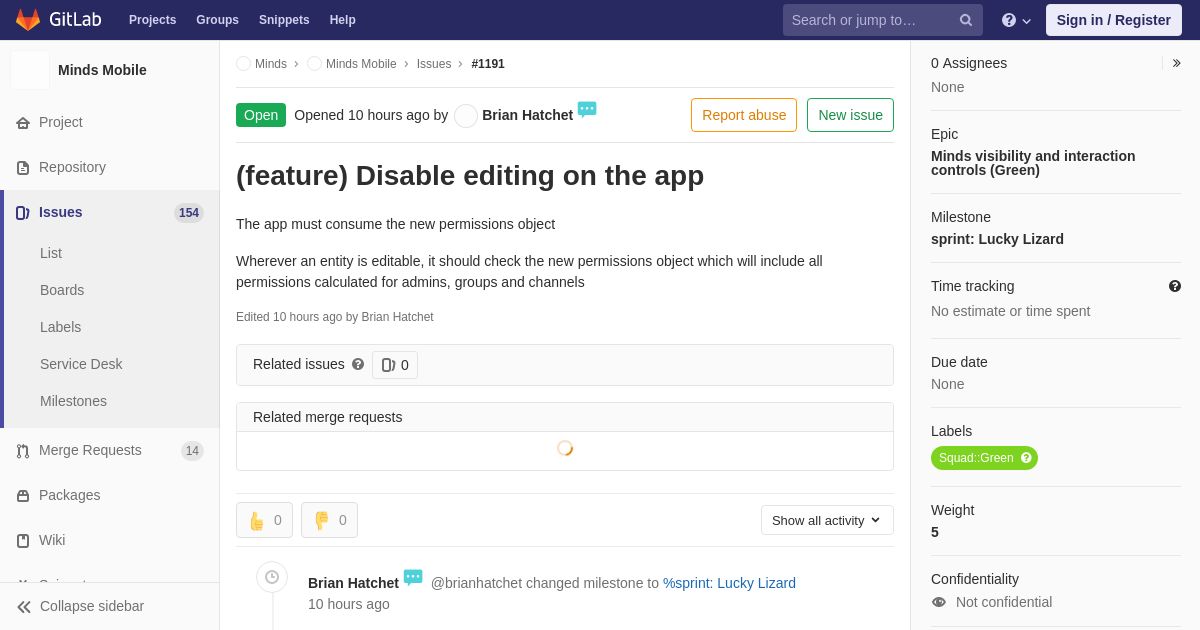Click the thumbs up reaction
This screenshot has width=1200, height=630.
(x=264, y=520)
